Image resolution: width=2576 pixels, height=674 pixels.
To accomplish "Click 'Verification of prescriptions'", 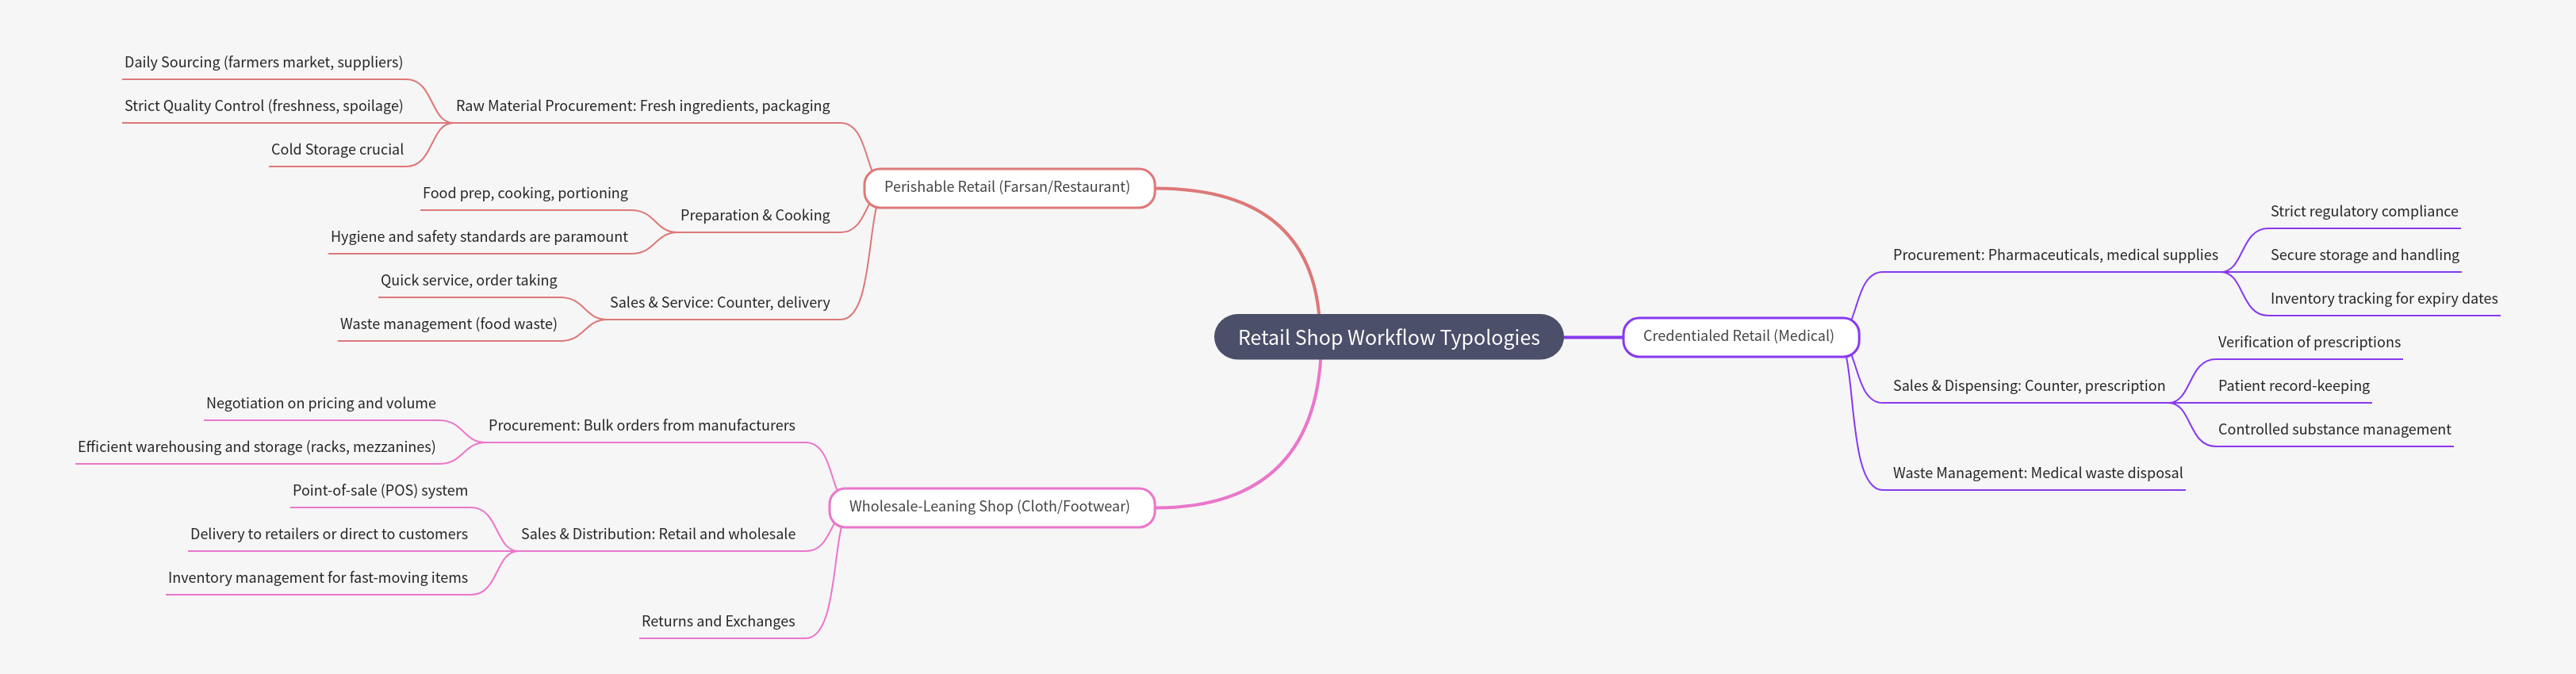I will pyautogui.click(x=2309, y=342).
